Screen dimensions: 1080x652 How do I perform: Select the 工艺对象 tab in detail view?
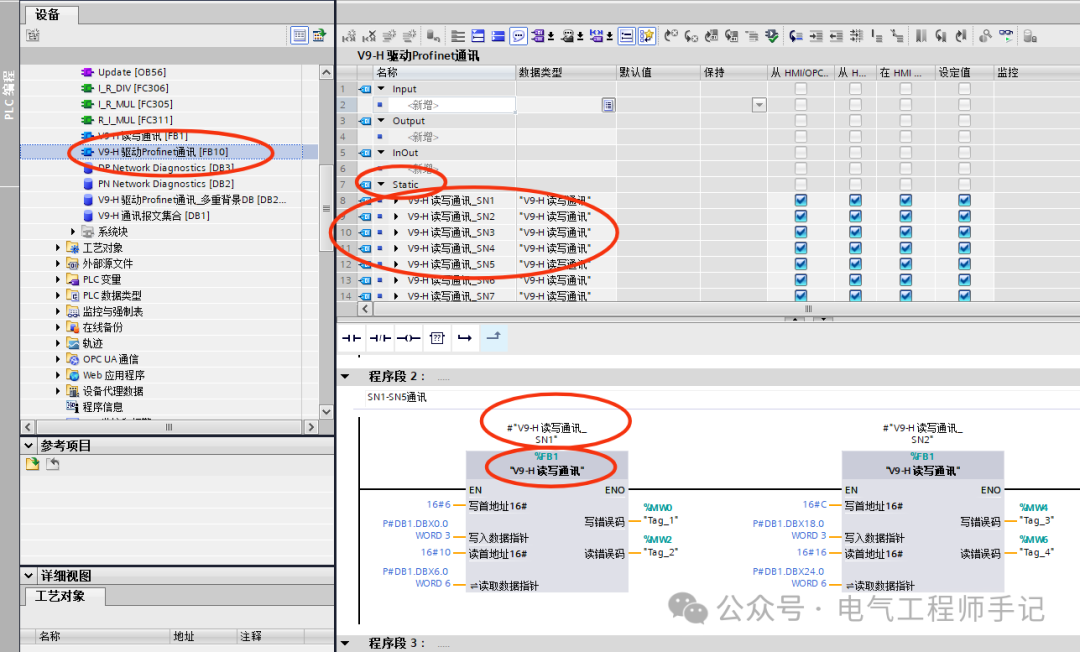pyautogui.click(x=63, y=596)
